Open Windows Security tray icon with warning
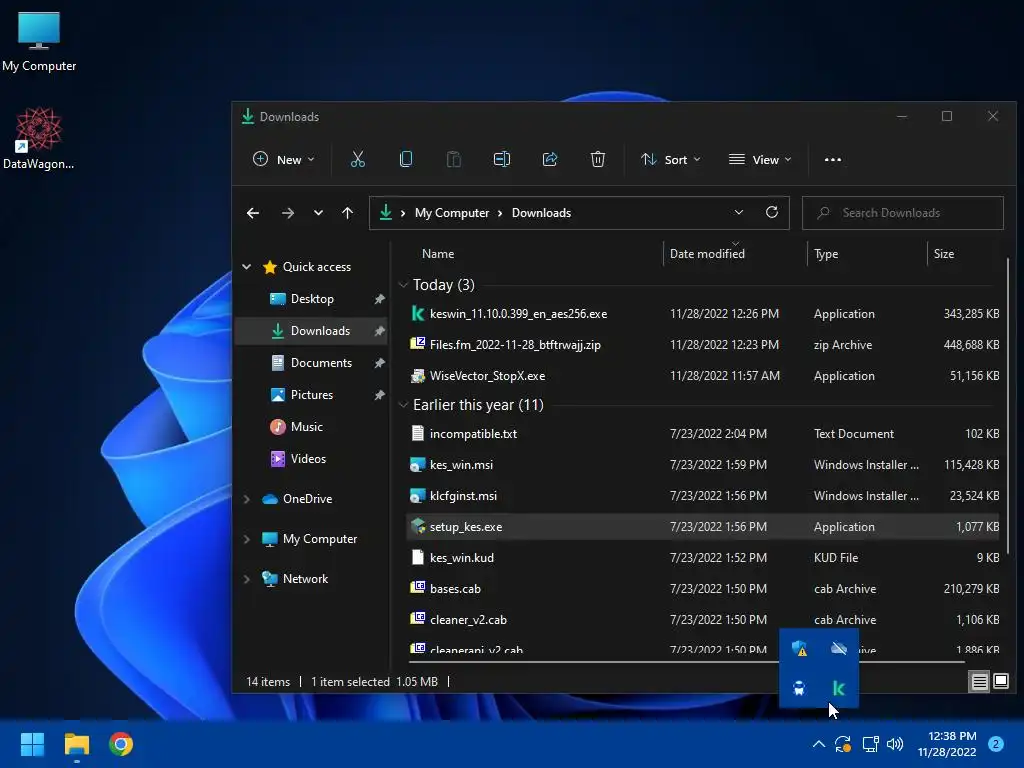The height and width of the screenshot is (768, 1024). point(799,648)
